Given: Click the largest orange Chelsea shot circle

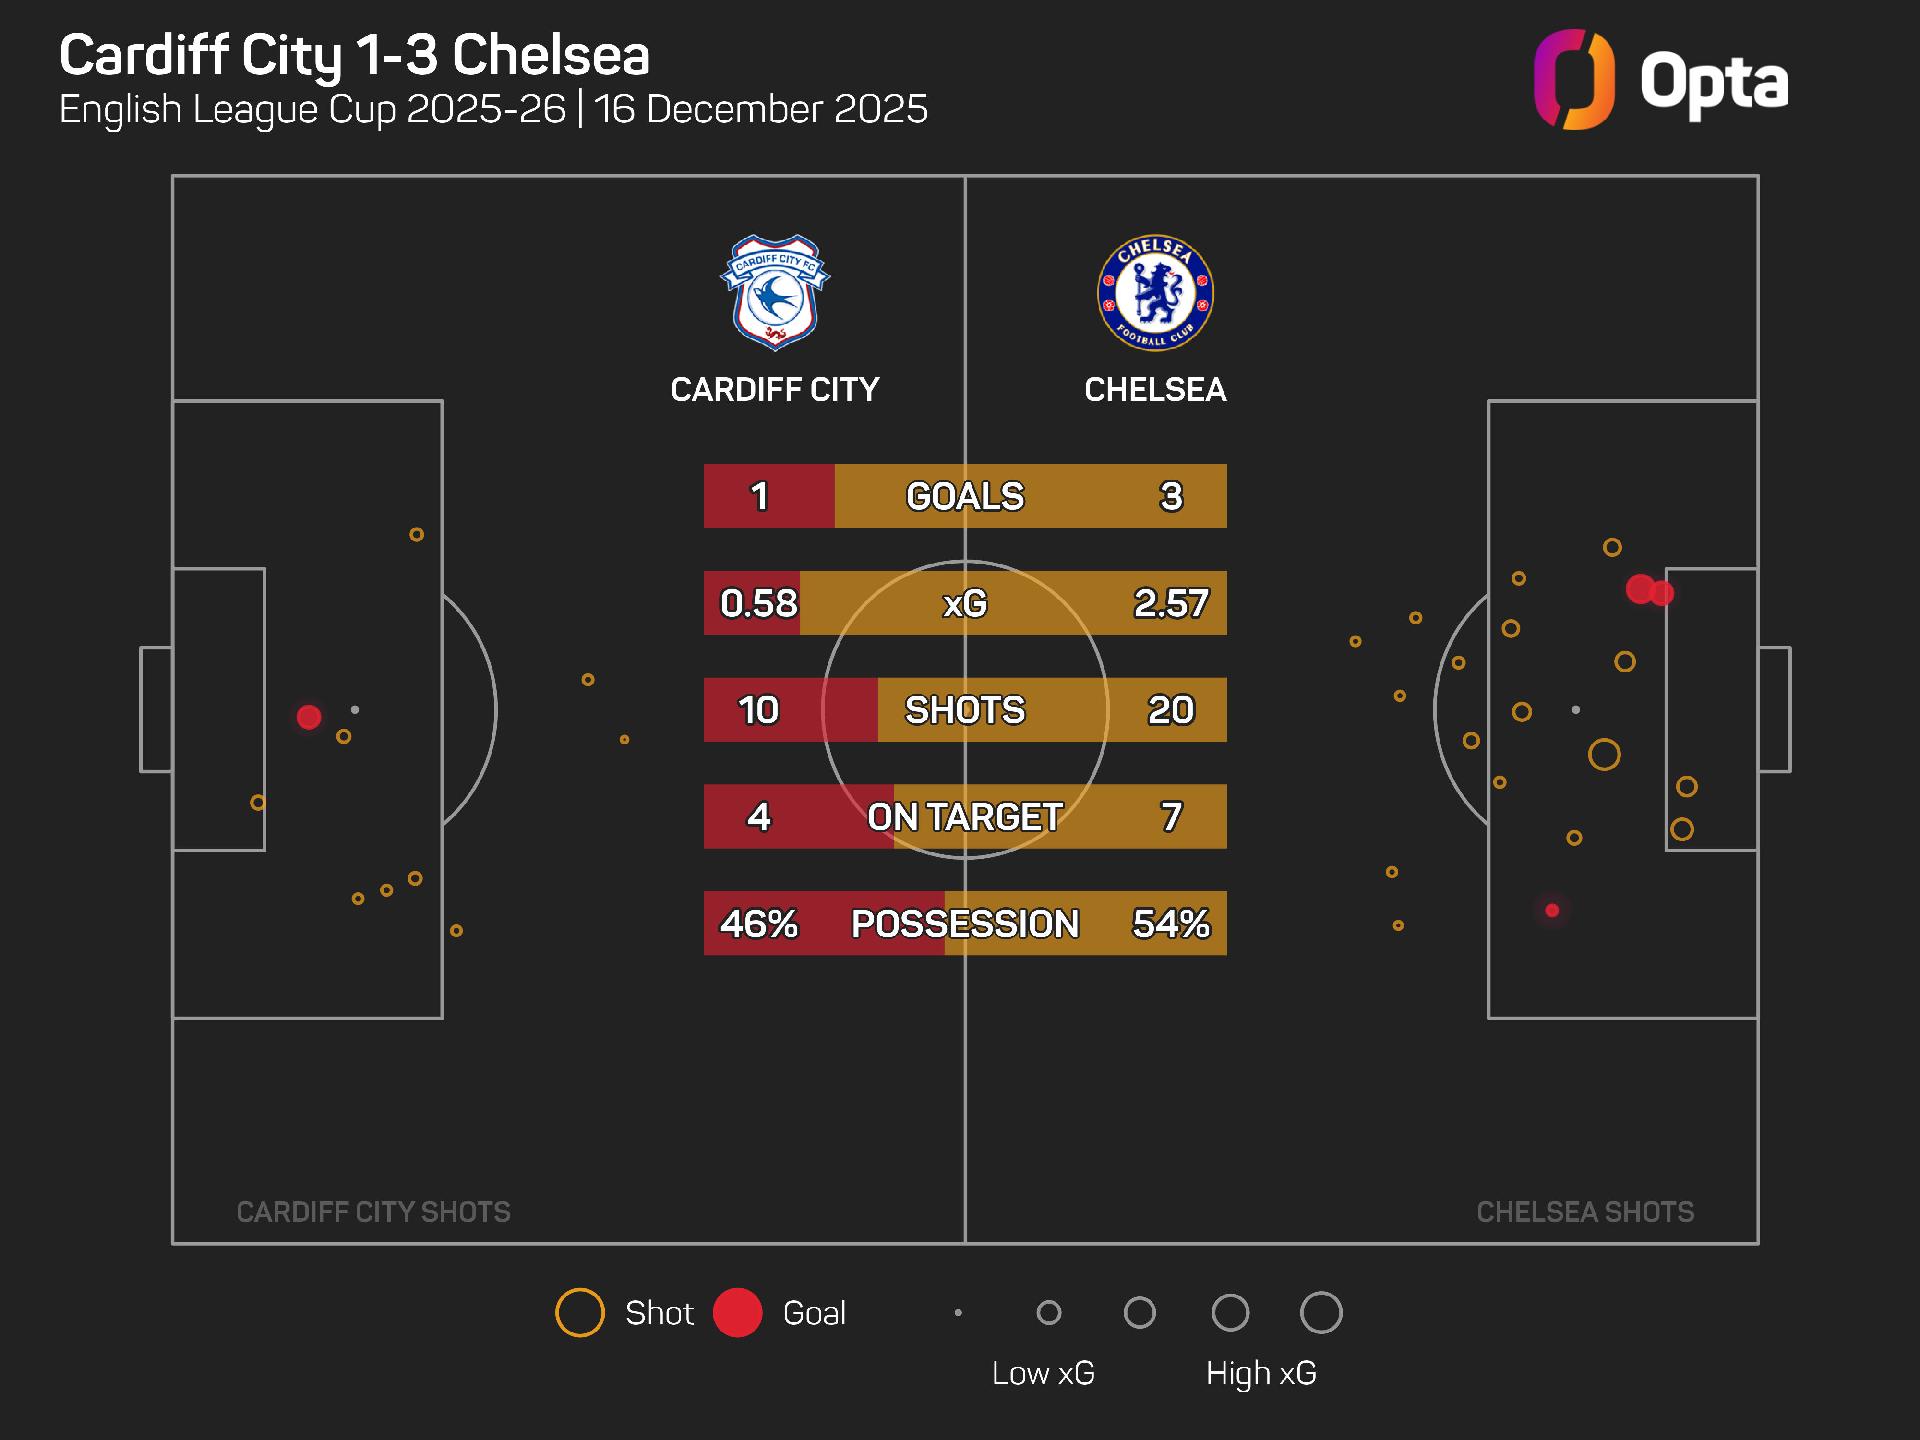Looking at the screenshot, I should click(x=1604, y=754).
